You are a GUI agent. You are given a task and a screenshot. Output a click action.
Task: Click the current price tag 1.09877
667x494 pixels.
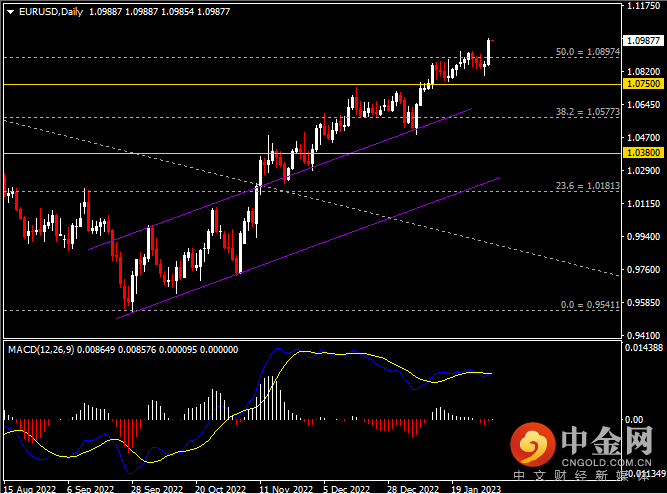tap(641, 41)
